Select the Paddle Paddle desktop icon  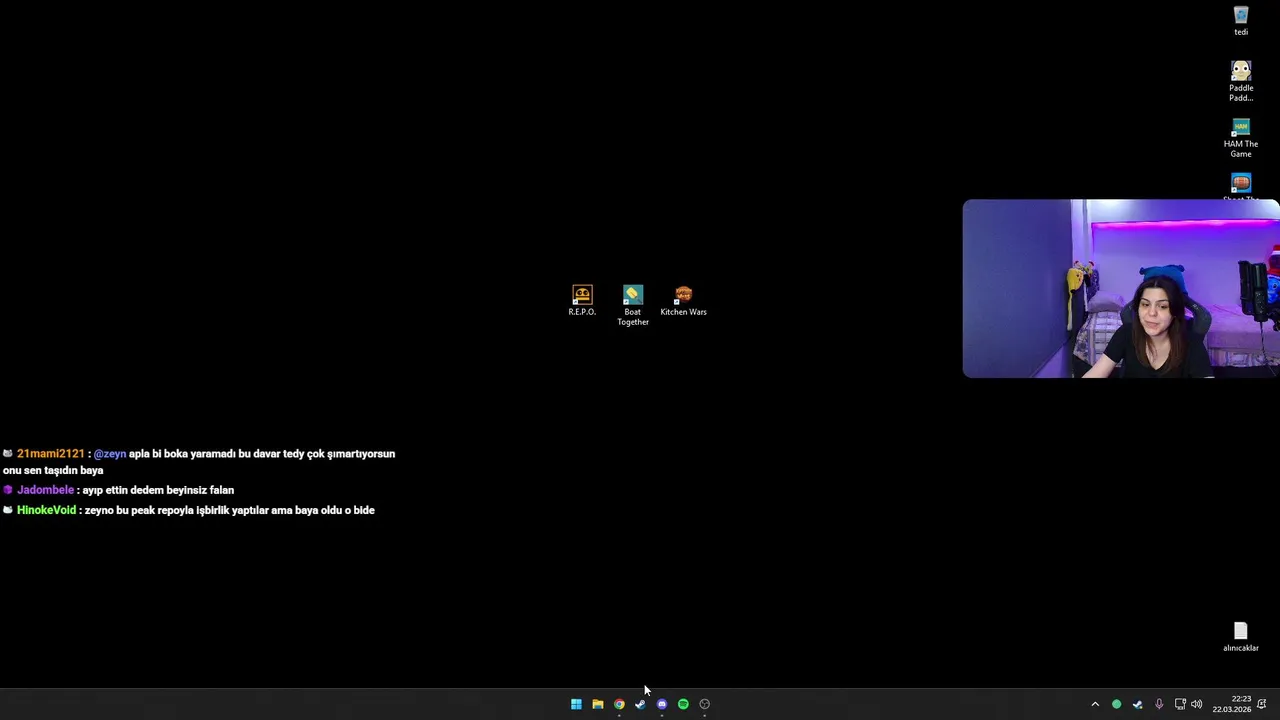click(1241, 81)
